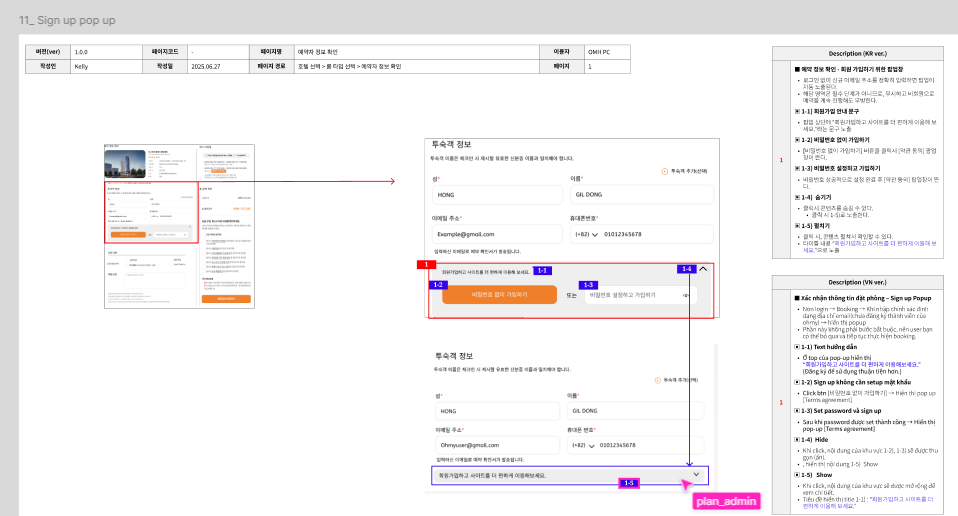958x516 pixels.
Task: Select the blue 1-4 annotation tag
Action: coord(686,269)
